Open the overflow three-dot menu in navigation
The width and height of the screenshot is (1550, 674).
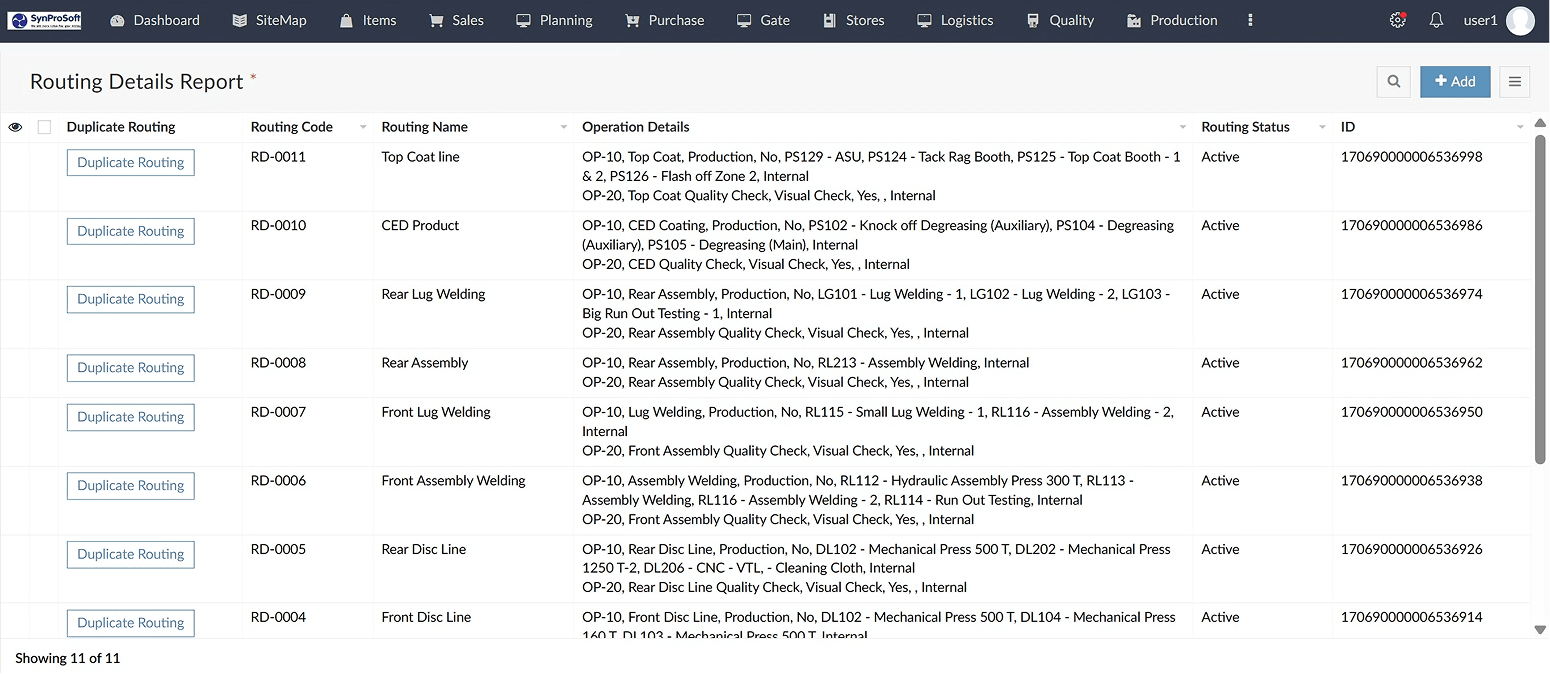[1250, 19]
